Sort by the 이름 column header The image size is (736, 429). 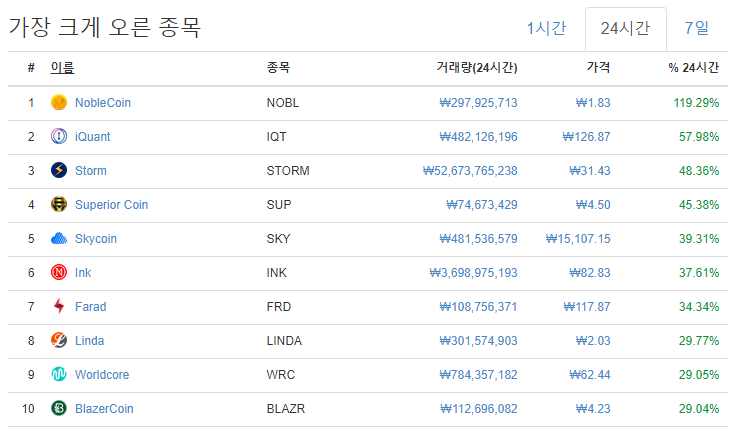[x=62, y=68]
